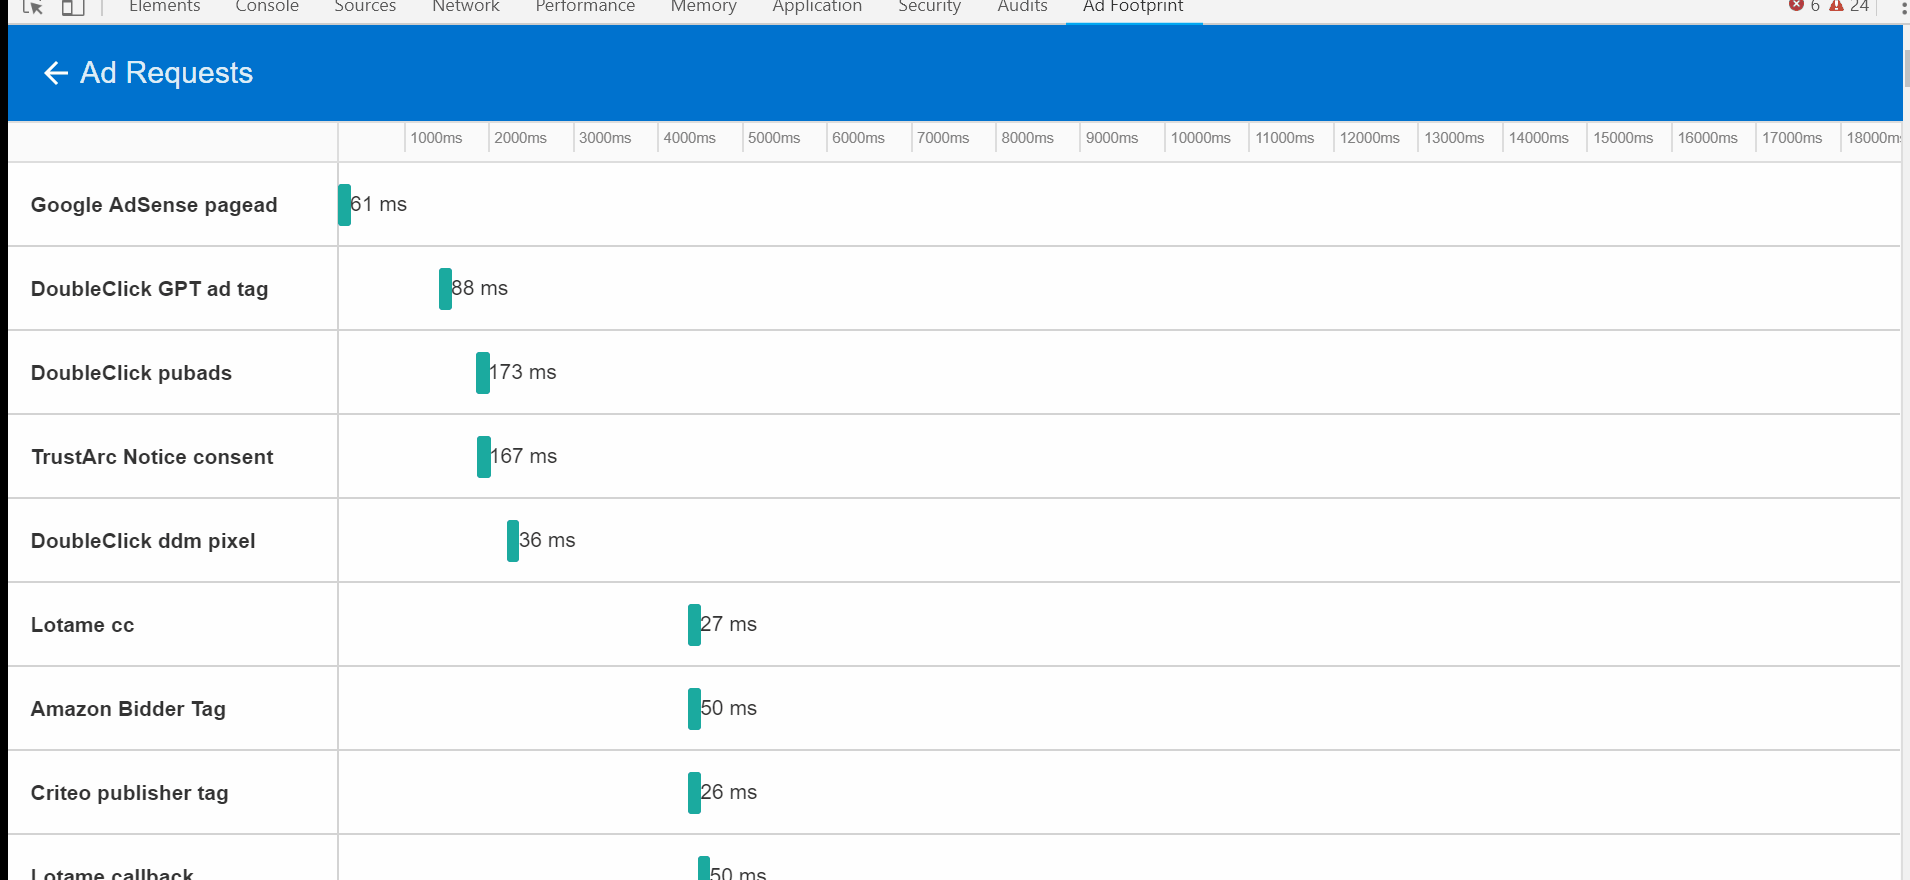Select the Criteo publisher tag label
Viewport: 1910px width, 880px height.
pyautogui.click(x=129, y=793)
